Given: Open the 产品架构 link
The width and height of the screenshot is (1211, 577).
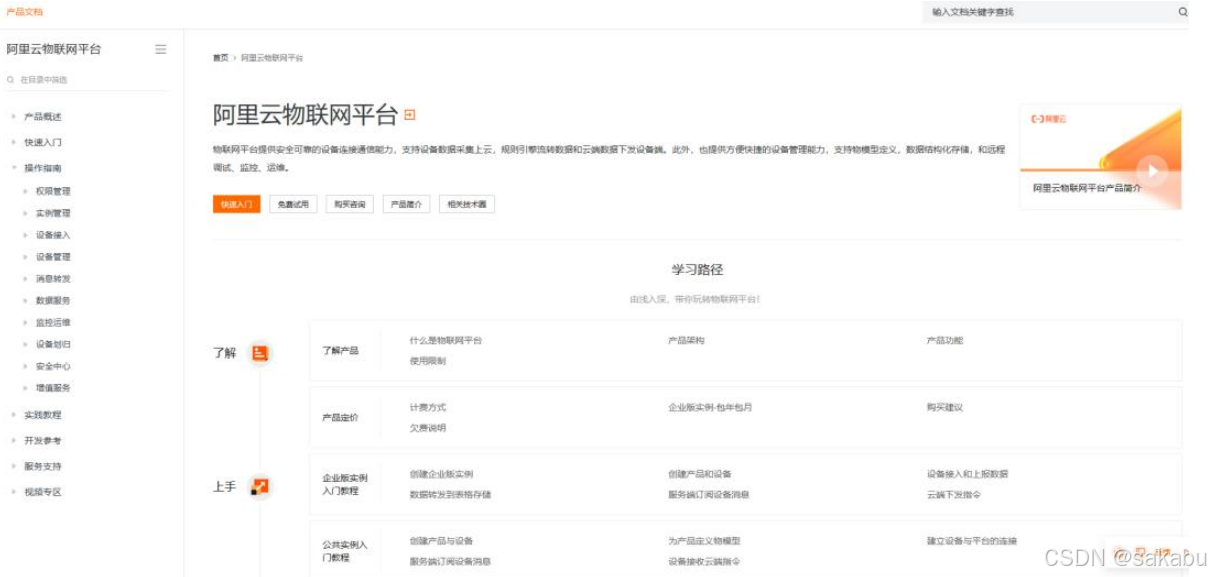Looking at the screenshot, I should pos(686,341).
